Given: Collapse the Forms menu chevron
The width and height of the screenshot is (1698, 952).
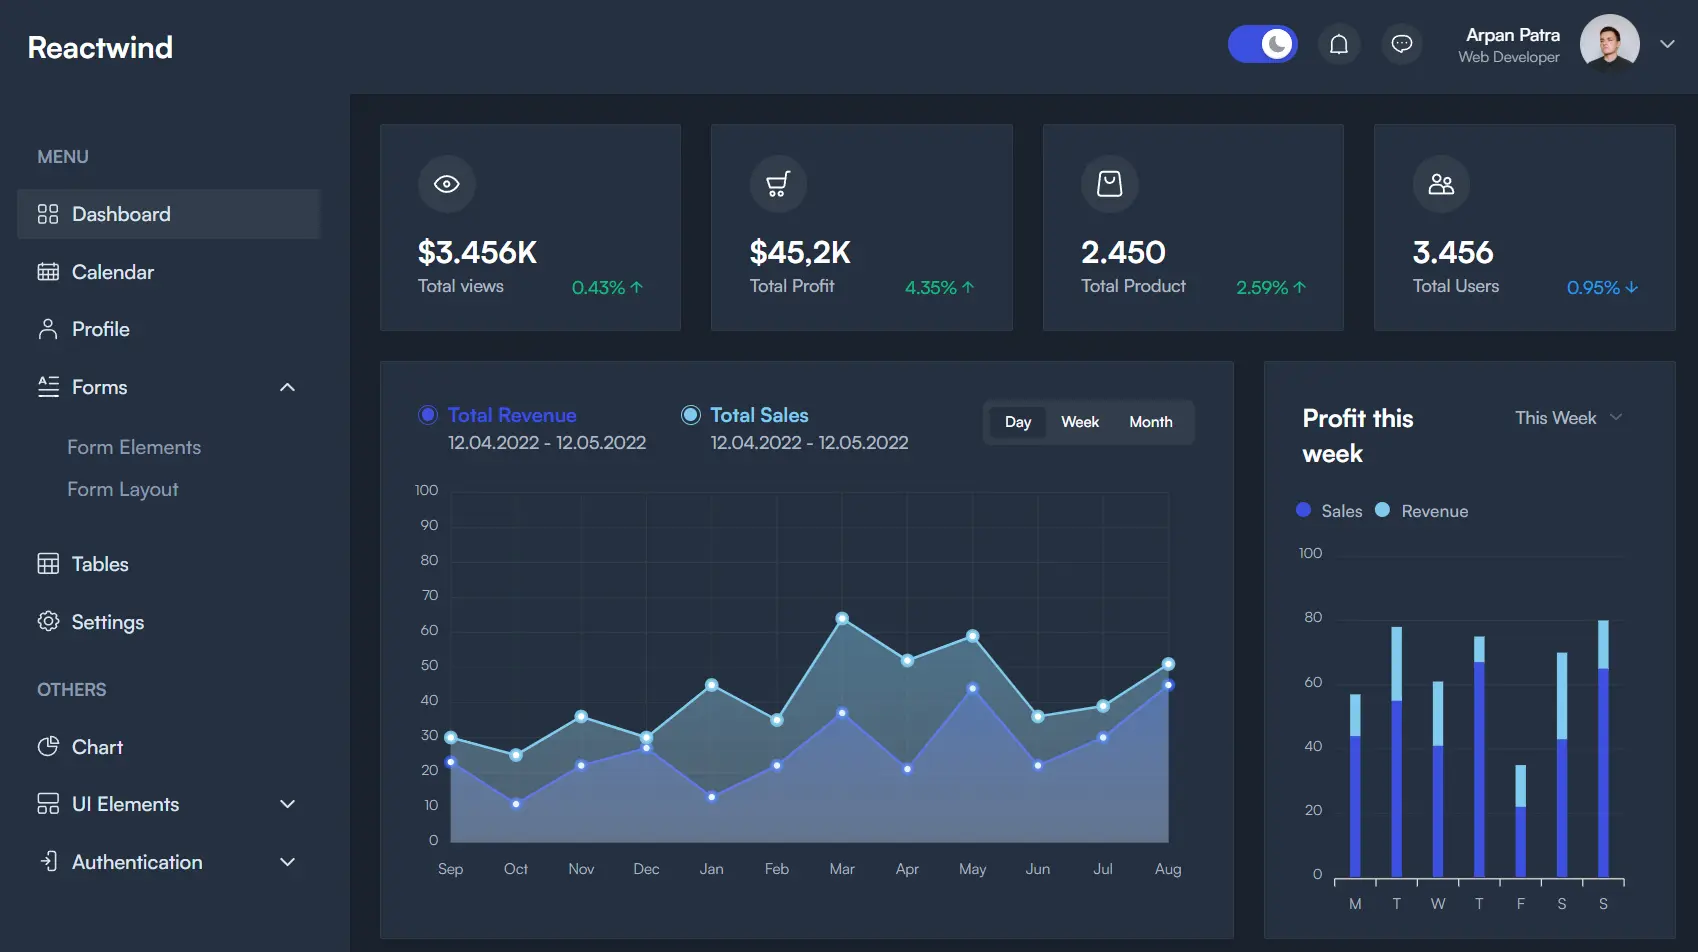Looking at the screenshot, I should click(x=288, y=387).
